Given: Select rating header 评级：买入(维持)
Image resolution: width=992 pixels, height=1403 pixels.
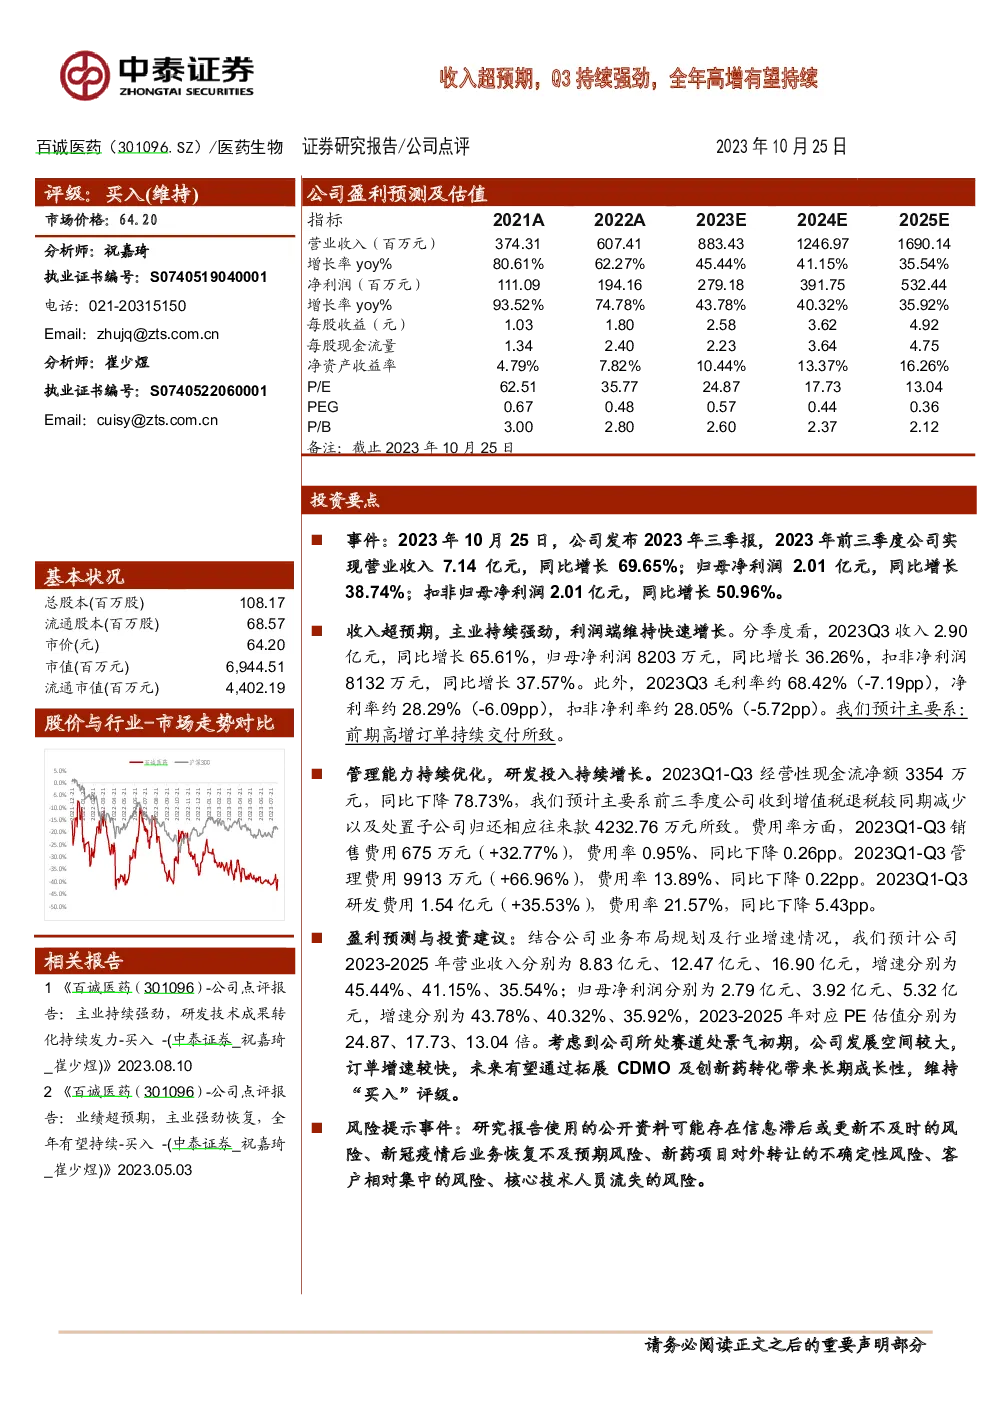Looking at the screenshot, I should [x=121, y=194].
